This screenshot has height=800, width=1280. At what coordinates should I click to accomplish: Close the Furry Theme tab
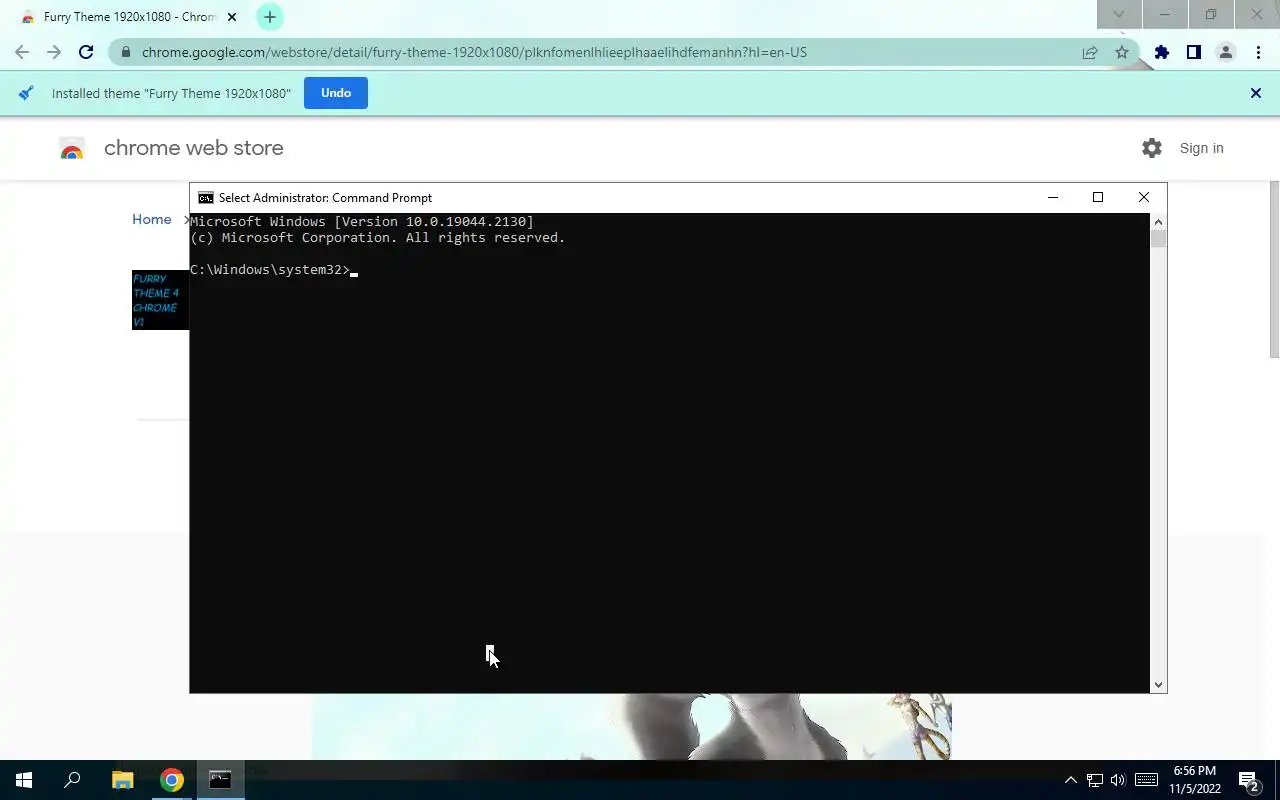coord(231,17)
